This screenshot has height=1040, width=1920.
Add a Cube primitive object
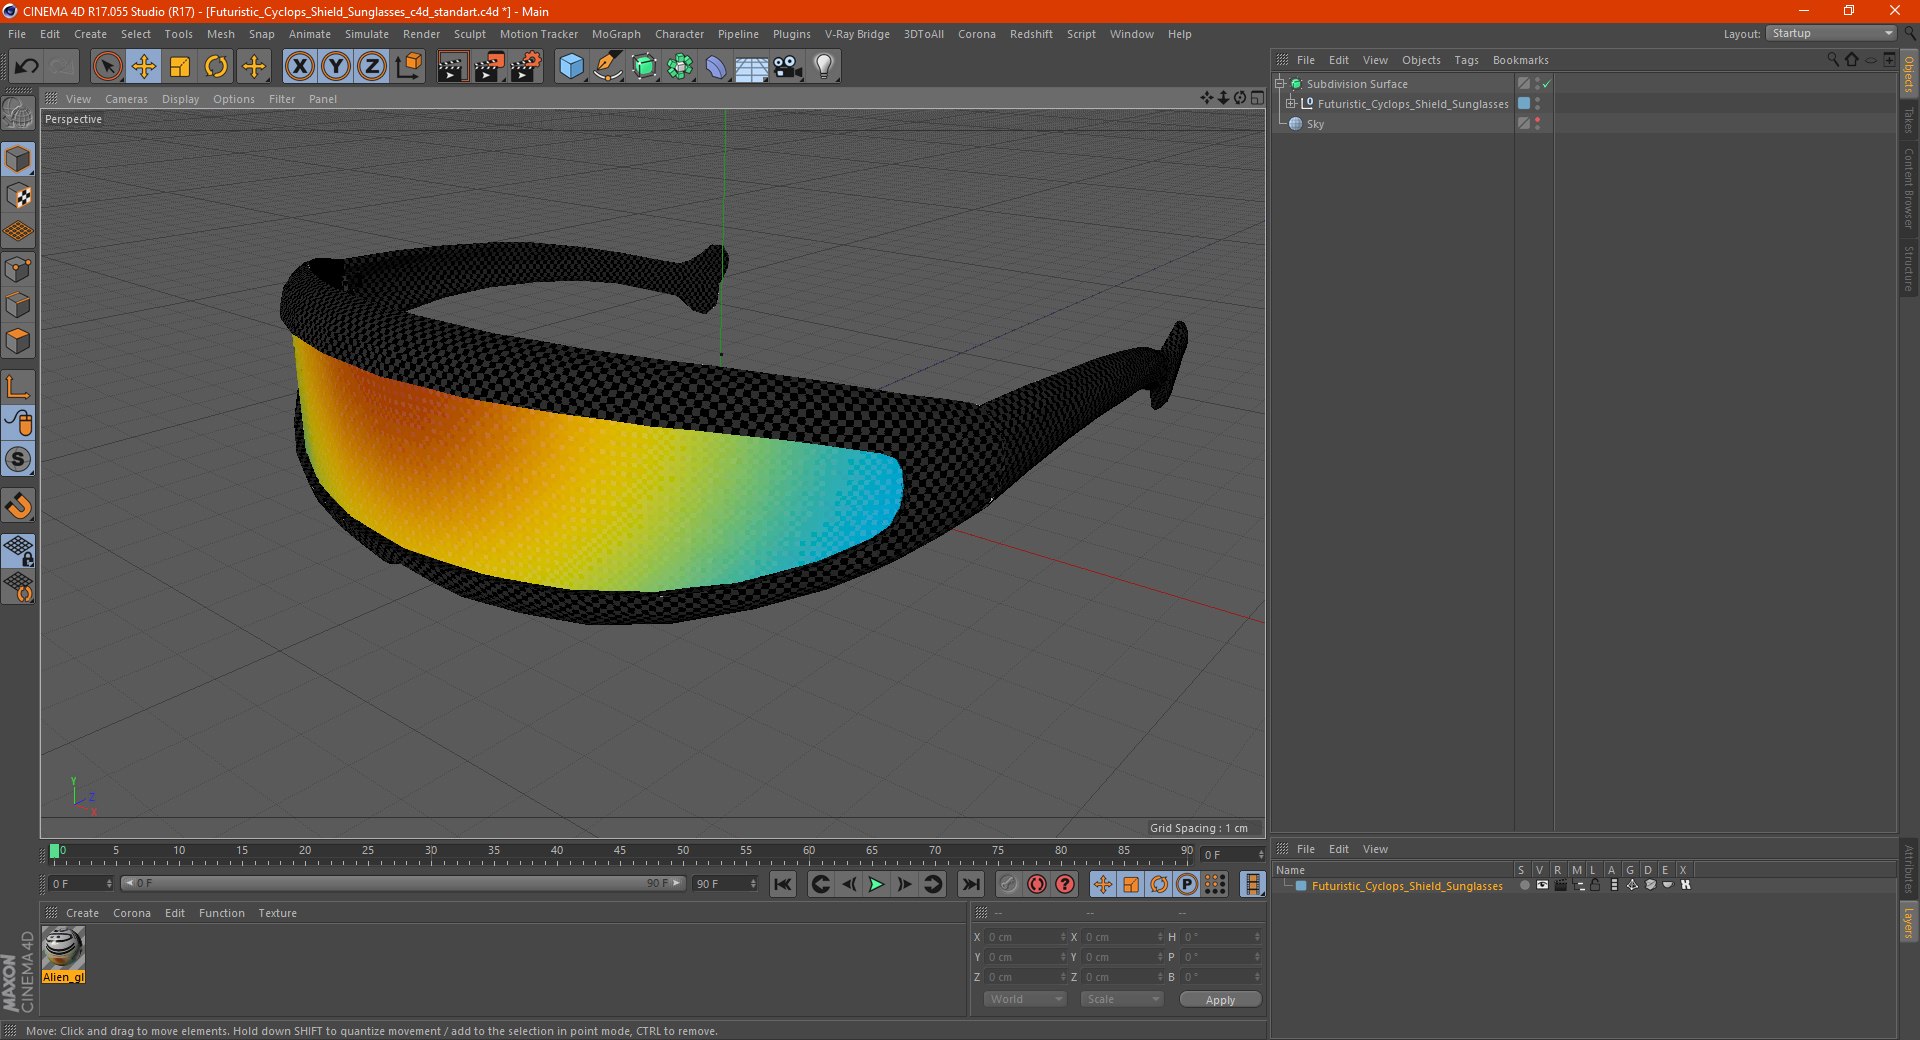[571, 67]
